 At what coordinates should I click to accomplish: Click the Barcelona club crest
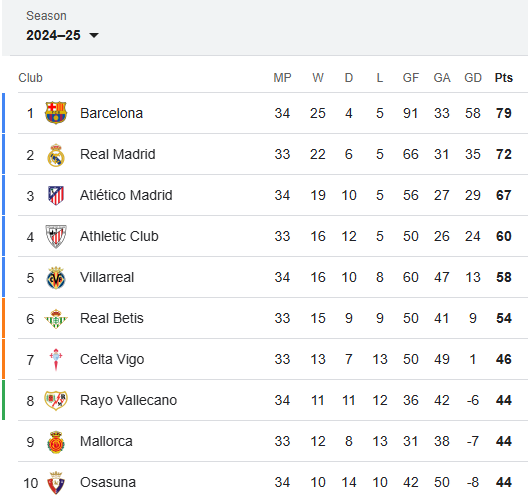point(56,113)
